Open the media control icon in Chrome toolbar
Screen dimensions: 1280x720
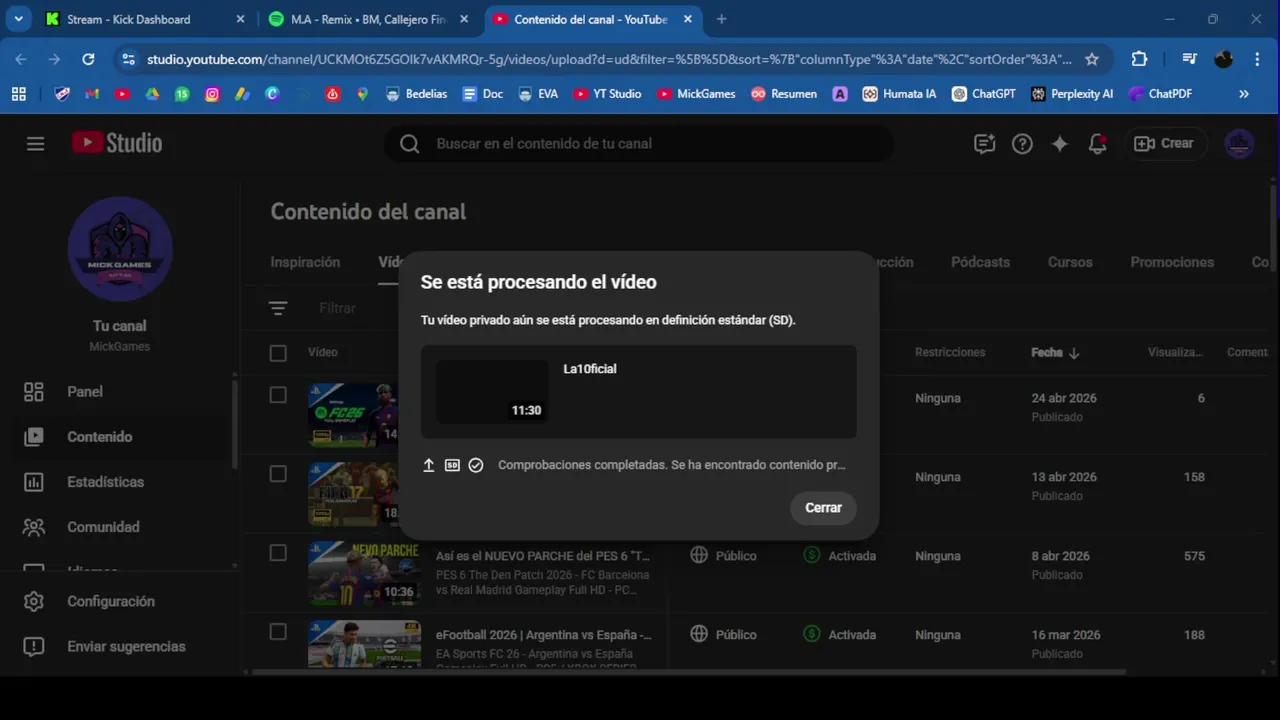[1189, 59]
